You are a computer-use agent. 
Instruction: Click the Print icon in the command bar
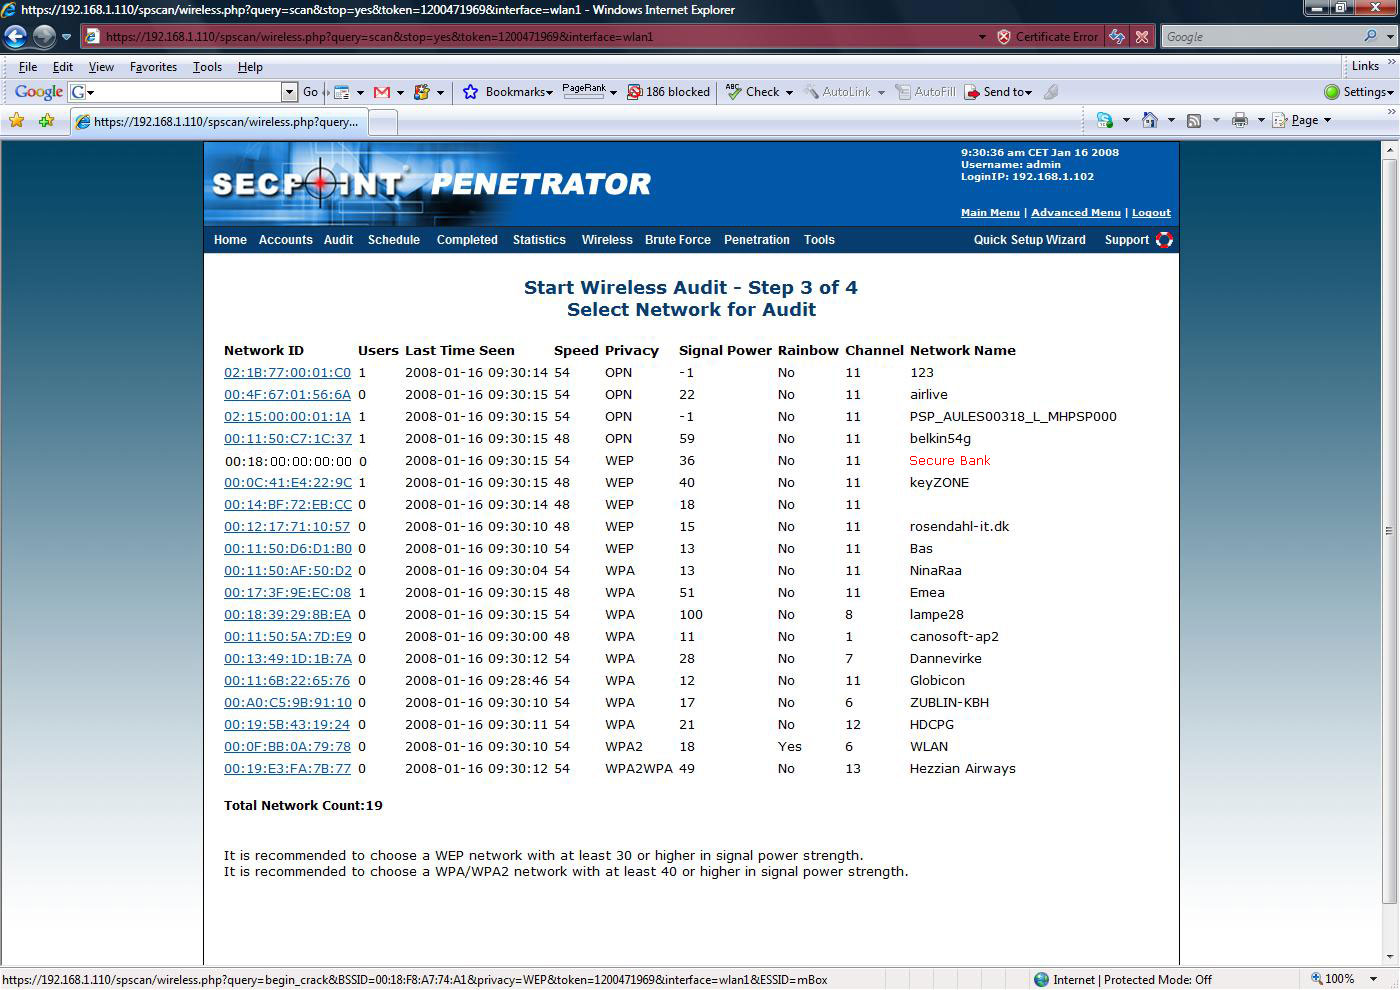click(x=1240, y=120)
